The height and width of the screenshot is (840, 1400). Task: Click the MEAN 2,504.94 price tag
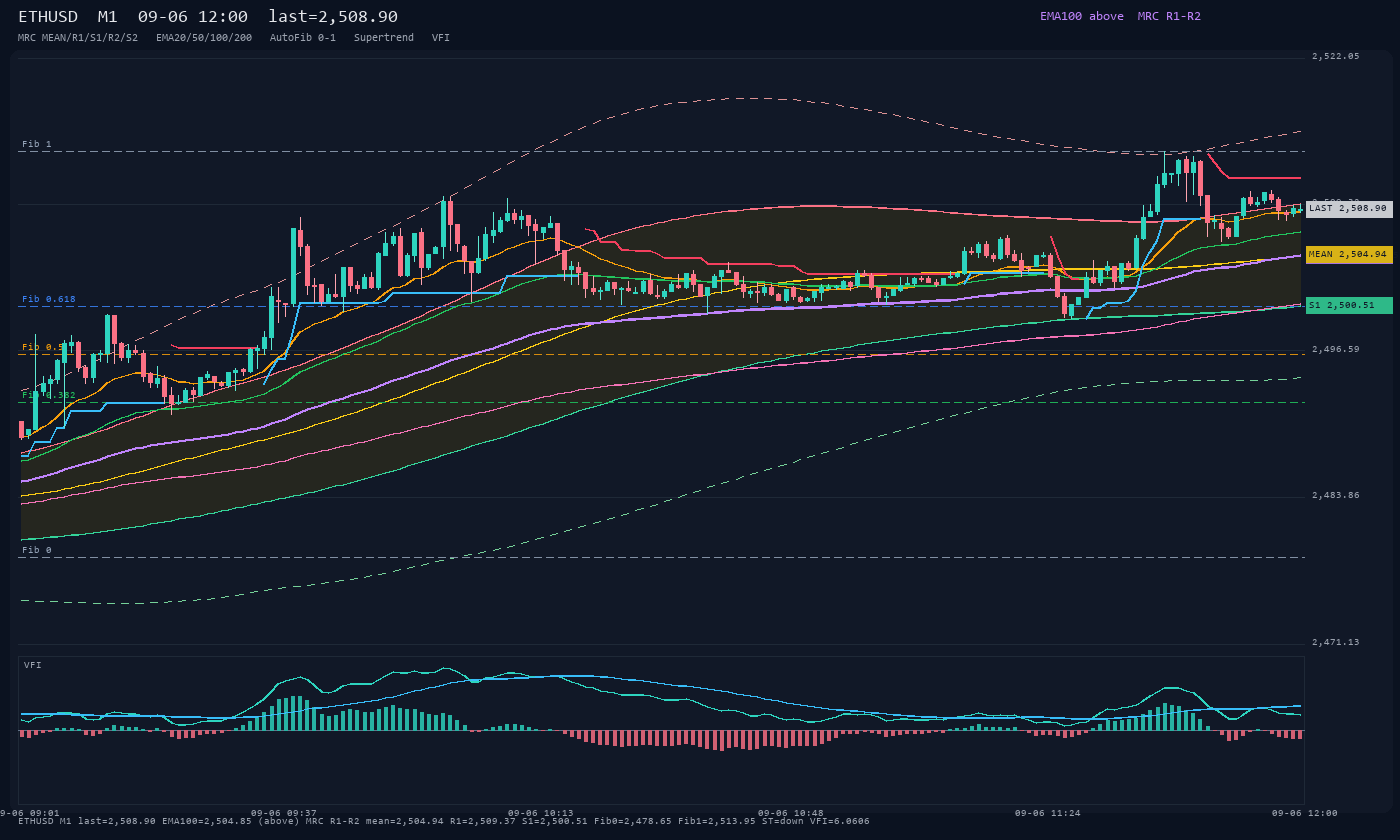coord(1349,255)
